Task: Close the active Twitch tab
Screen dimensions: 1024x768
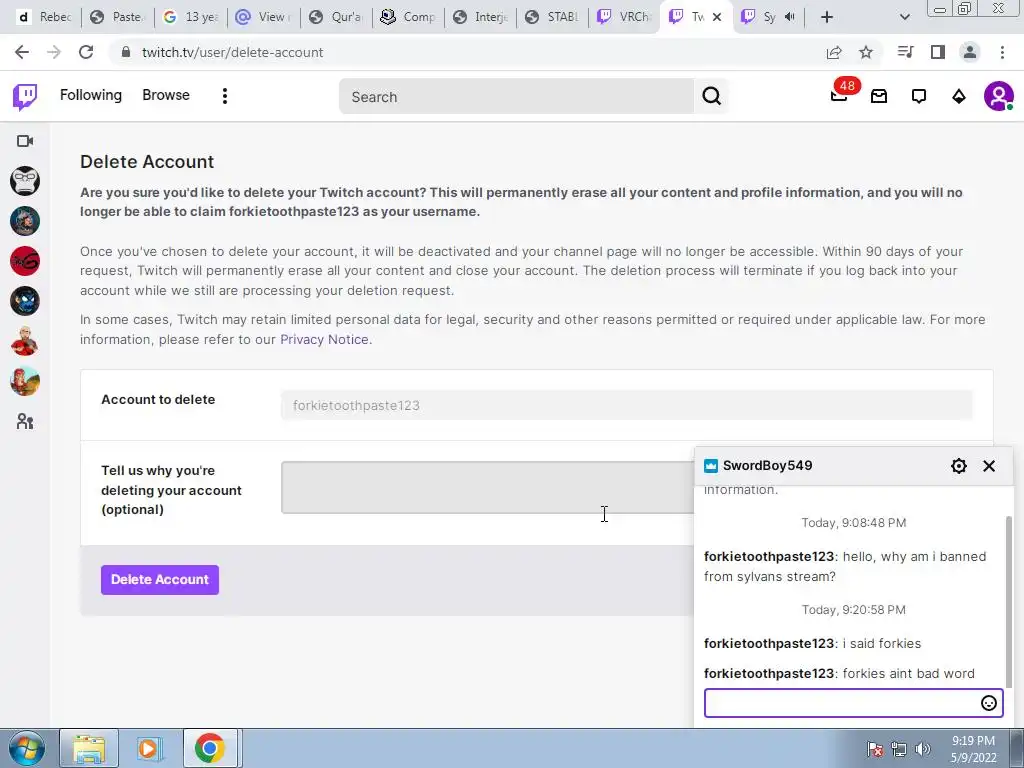Action: [x=717, y=17]
